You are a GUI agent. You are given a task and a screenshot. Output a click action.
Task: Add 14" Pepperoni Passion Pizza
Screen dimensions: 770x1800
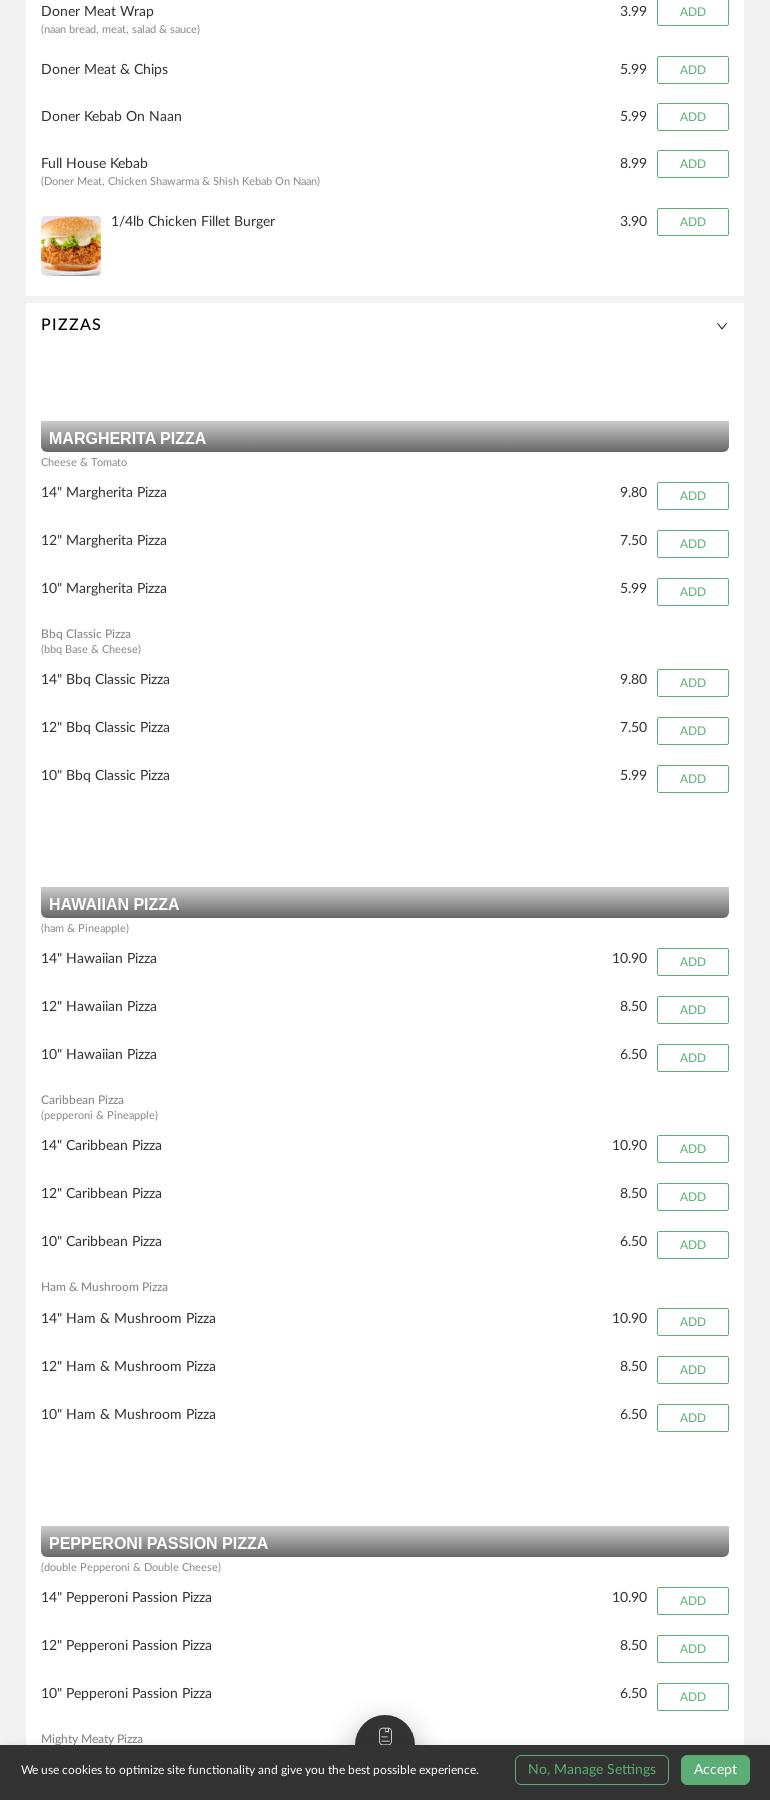click(x=692, y=1601)
